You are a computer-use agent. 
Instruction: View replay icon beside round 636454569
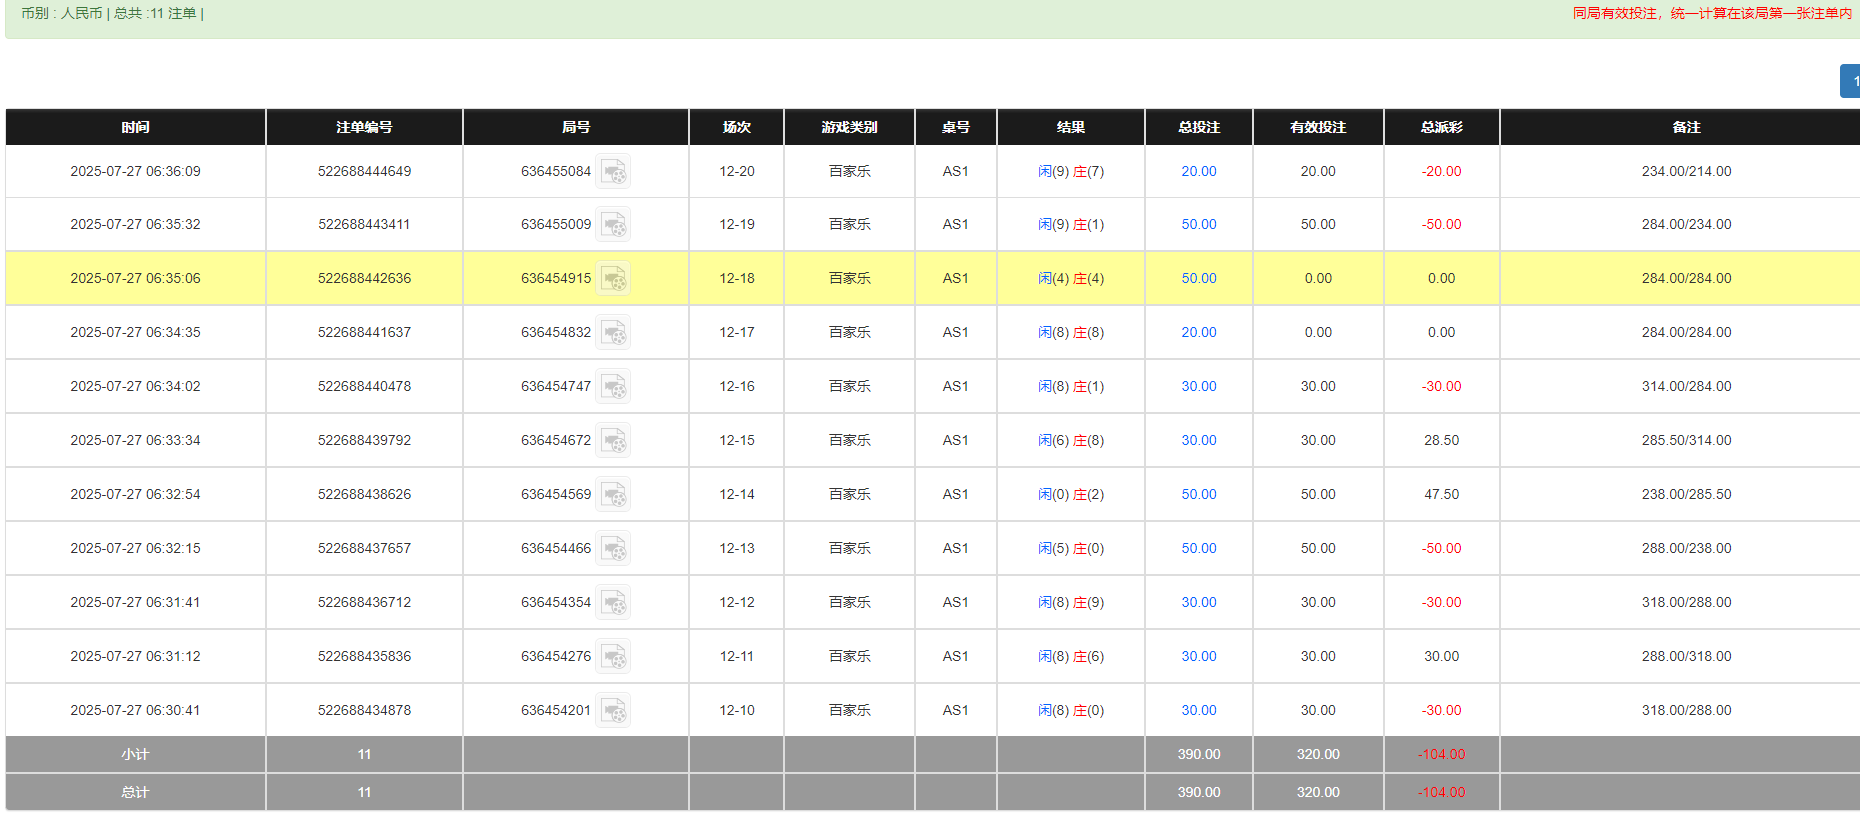(613, 495)
